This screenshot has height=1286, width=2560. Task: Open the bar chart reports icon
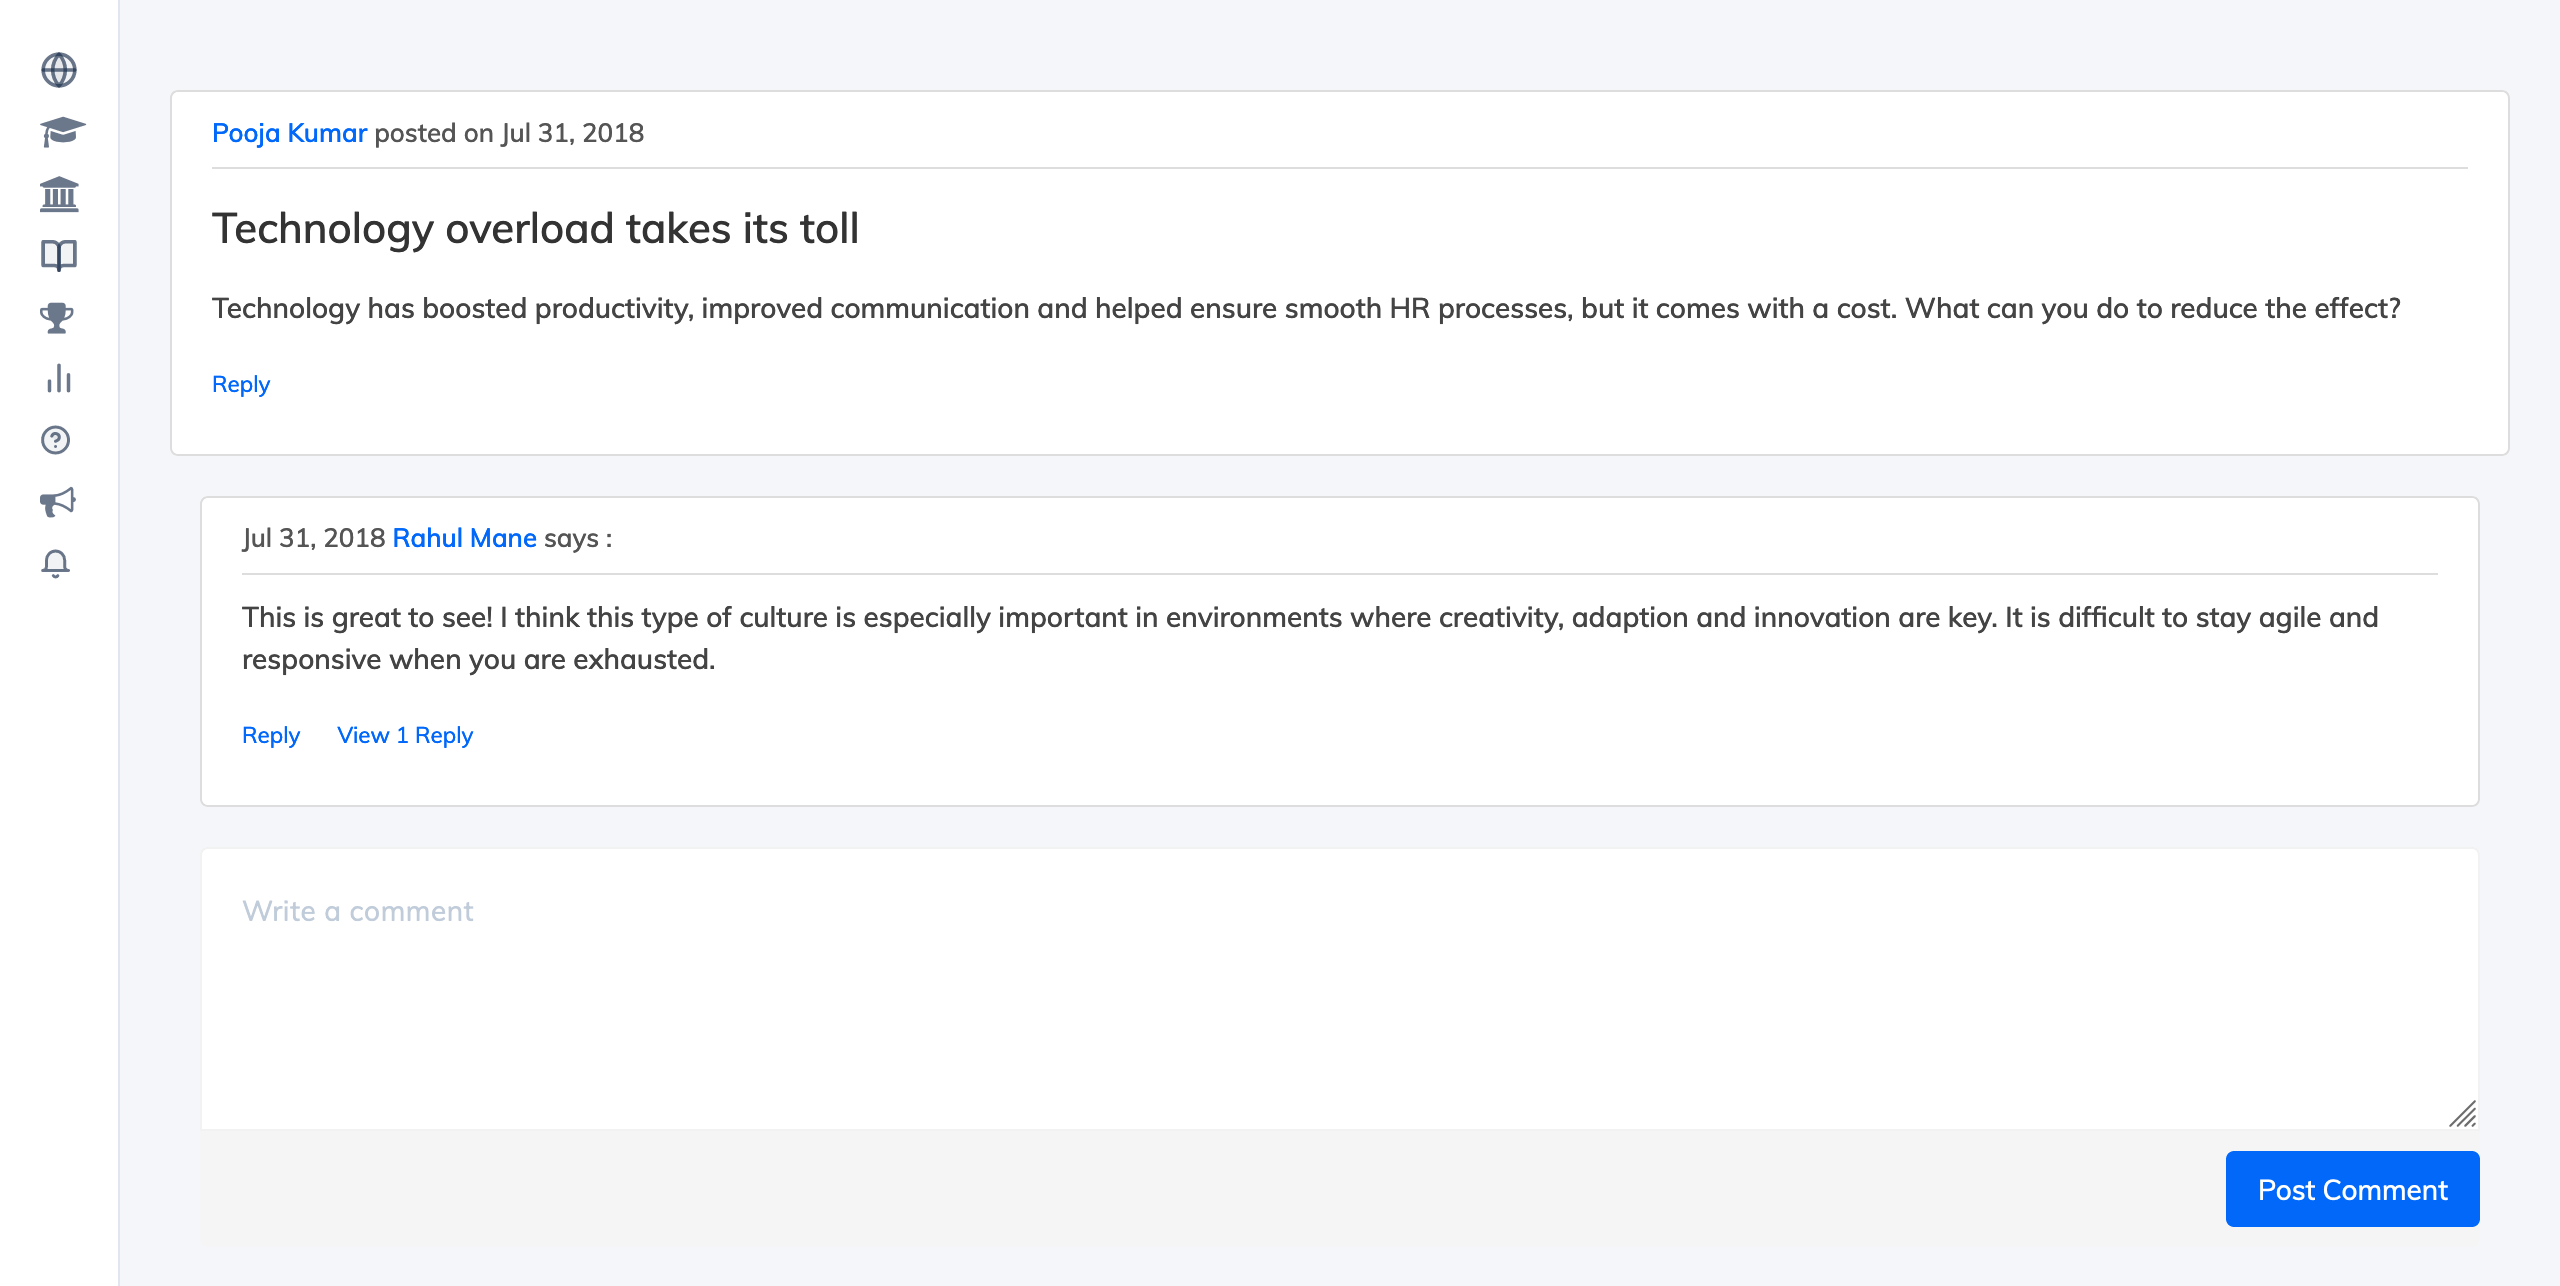[x=59, y=379]
